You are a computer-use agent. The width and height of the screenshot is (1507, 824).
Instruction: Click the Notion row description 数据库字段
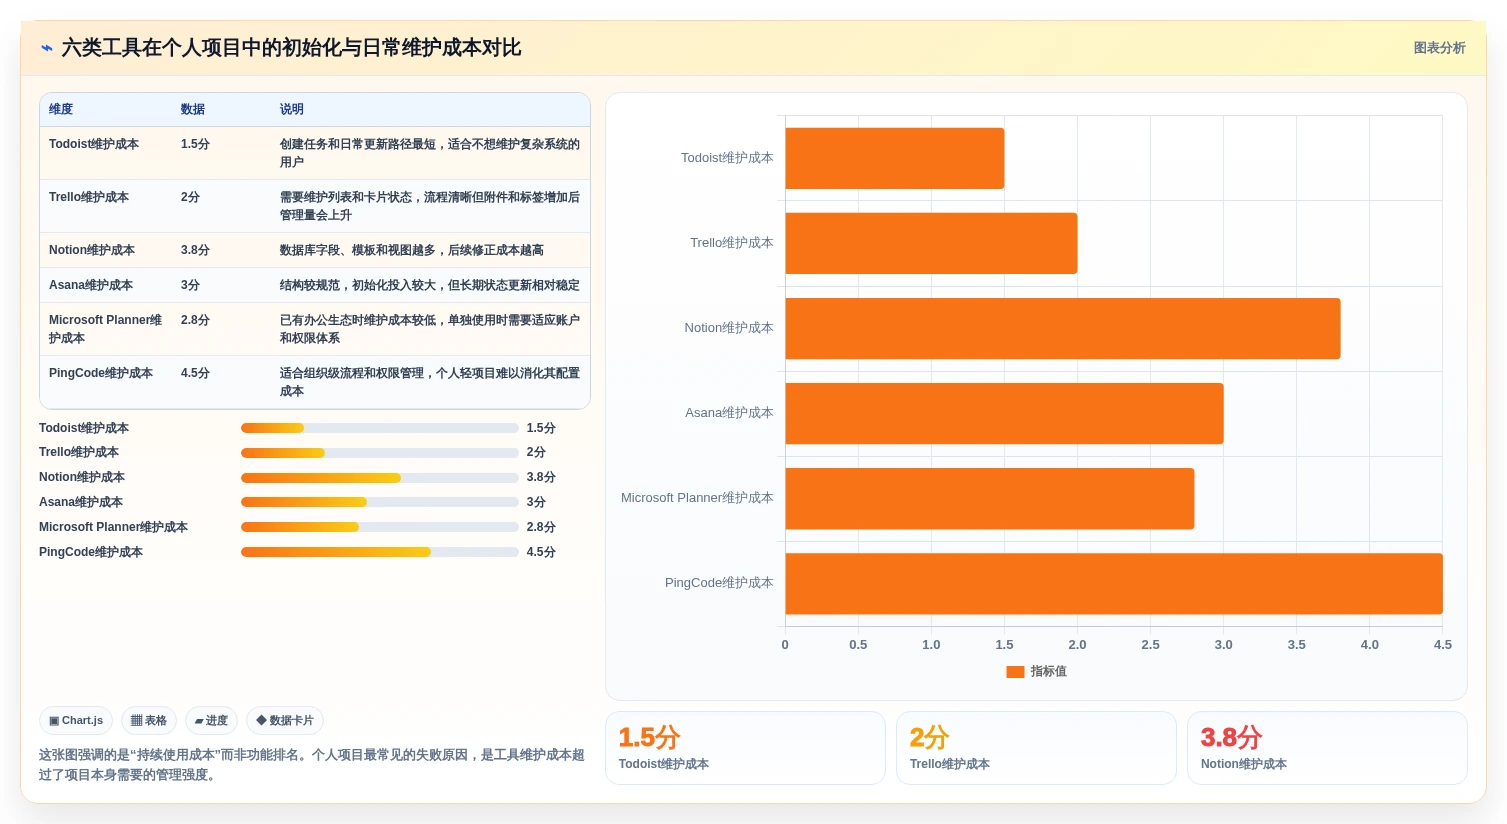412,250
